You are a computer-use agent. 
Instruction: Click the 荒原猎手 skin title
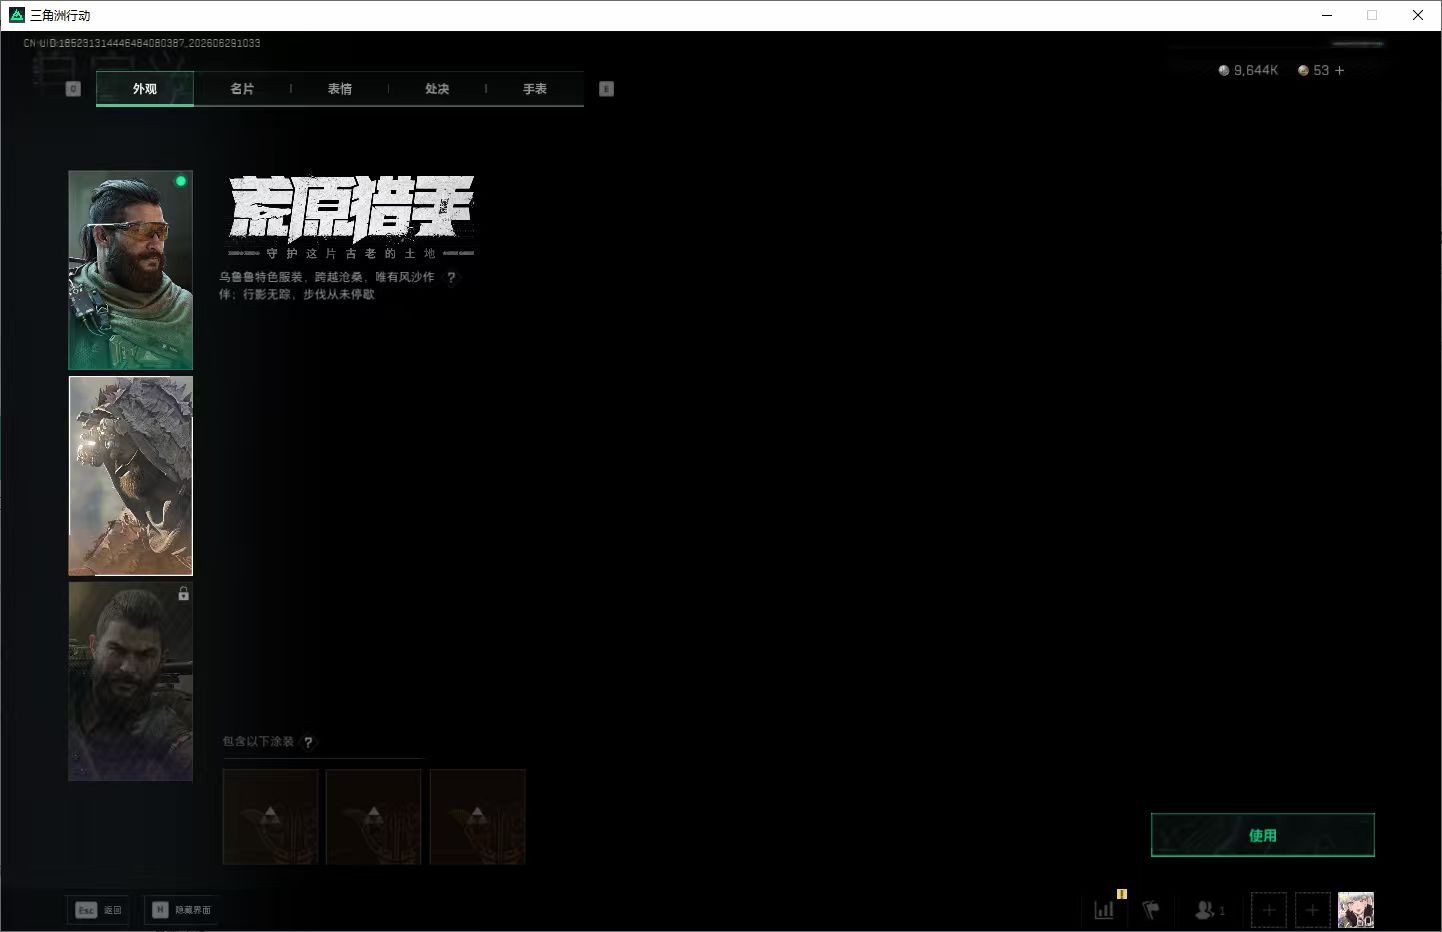[x=351, y=208]
